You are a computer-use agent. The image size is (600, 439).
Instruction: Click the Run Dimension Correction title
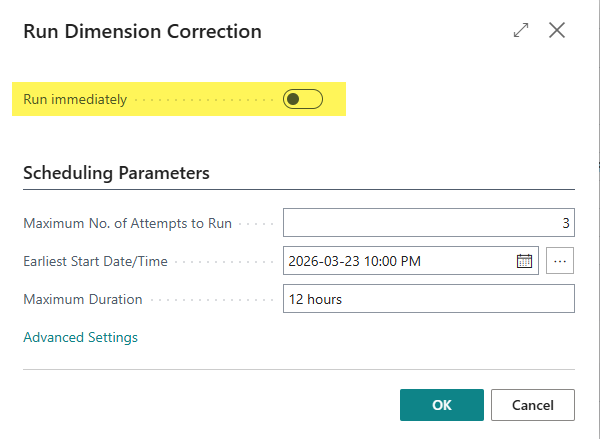point(142,31)
